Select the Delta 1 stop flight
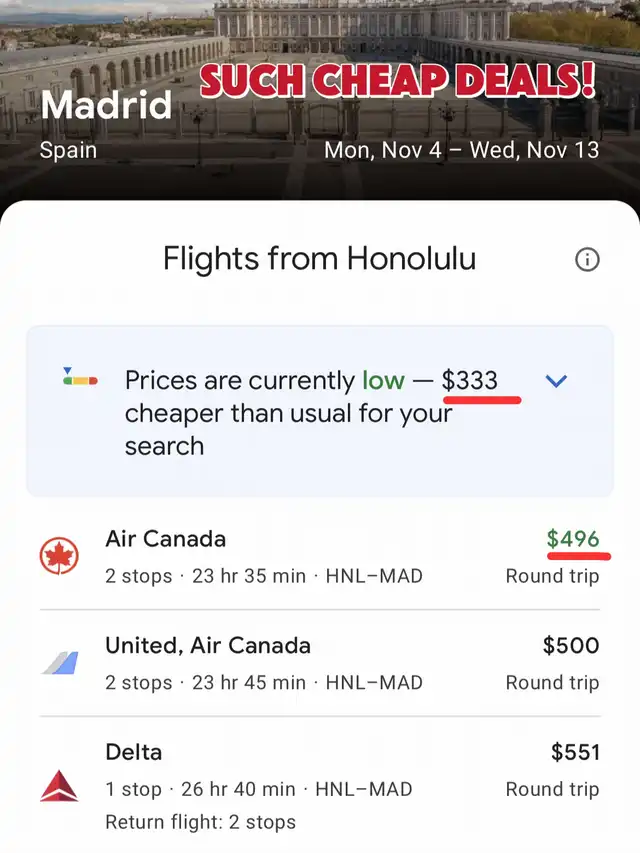The image size is (640, 853). (x=300, y=770)
